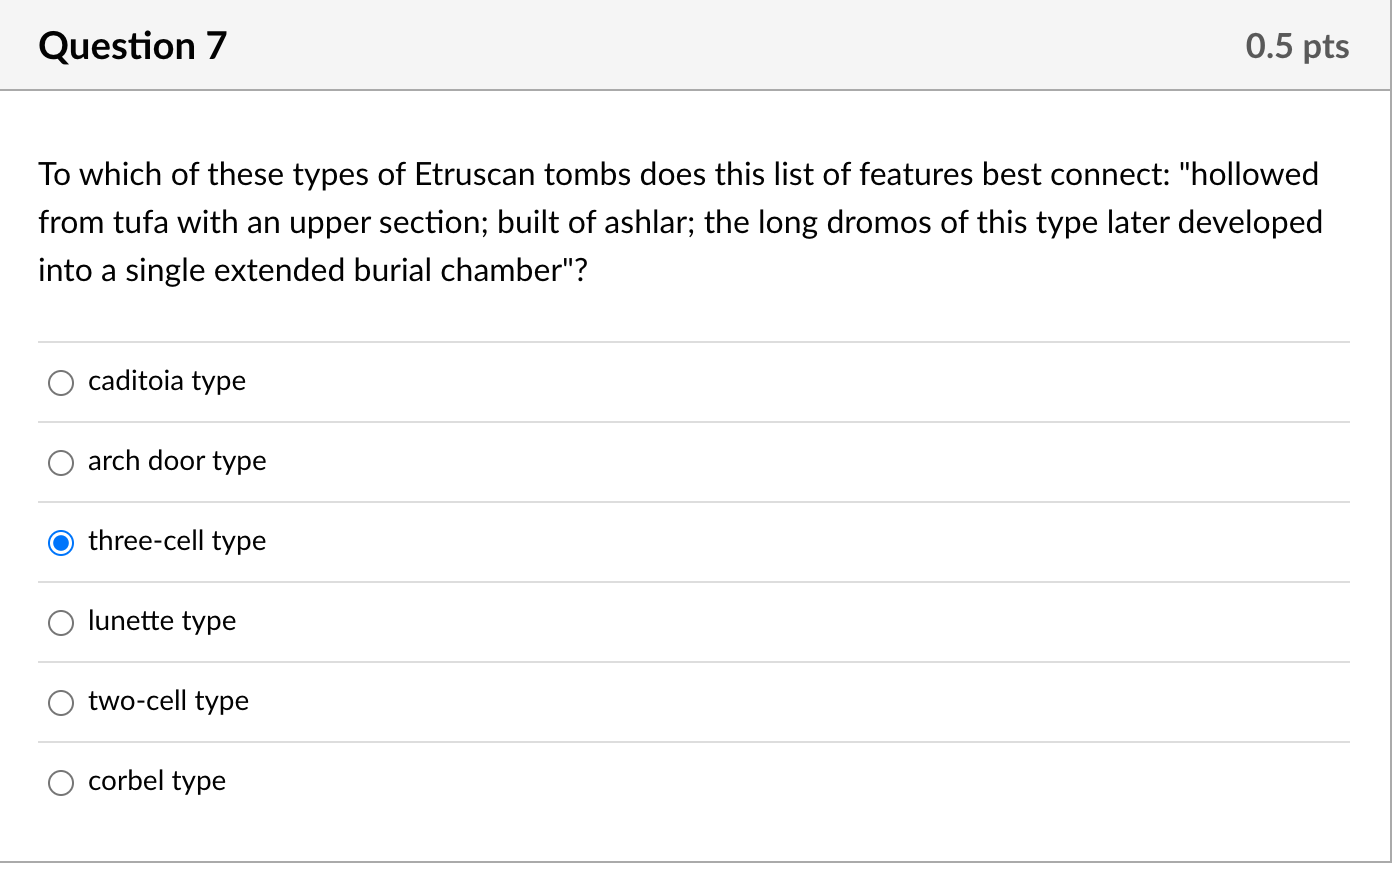This screenshot has width=1396, height=870.
Task: Select the corbel type answer option
Action: (60, 782)
